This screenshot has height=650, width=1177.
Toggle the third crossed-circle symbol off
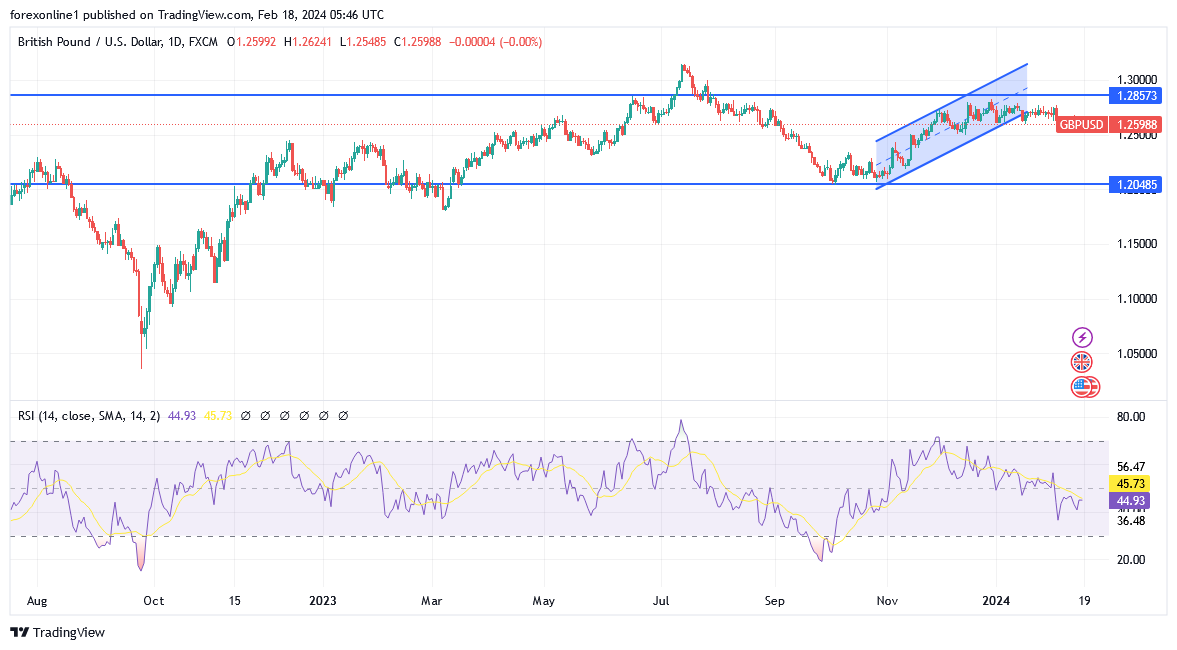coord(285,414)
